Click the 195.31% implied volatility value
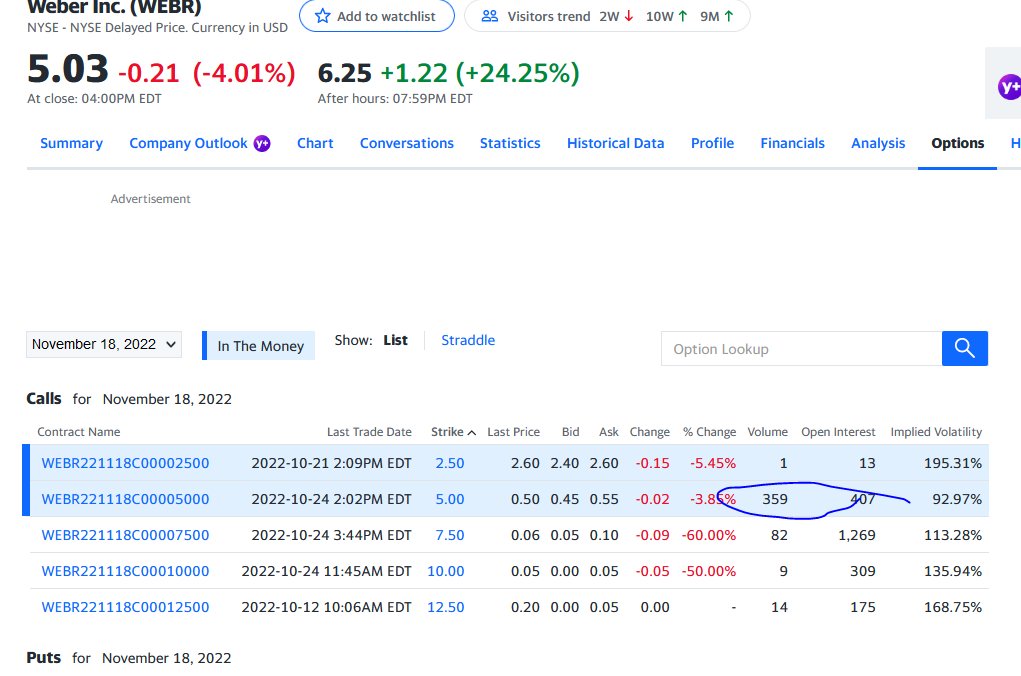1021x676 pixels. coord(953,463)
